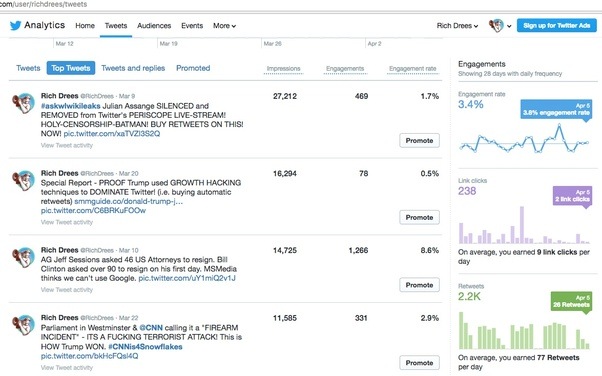Click the 26 Retweets tooltip
Viewport: 602px width, 376px height.
[571, 301]
